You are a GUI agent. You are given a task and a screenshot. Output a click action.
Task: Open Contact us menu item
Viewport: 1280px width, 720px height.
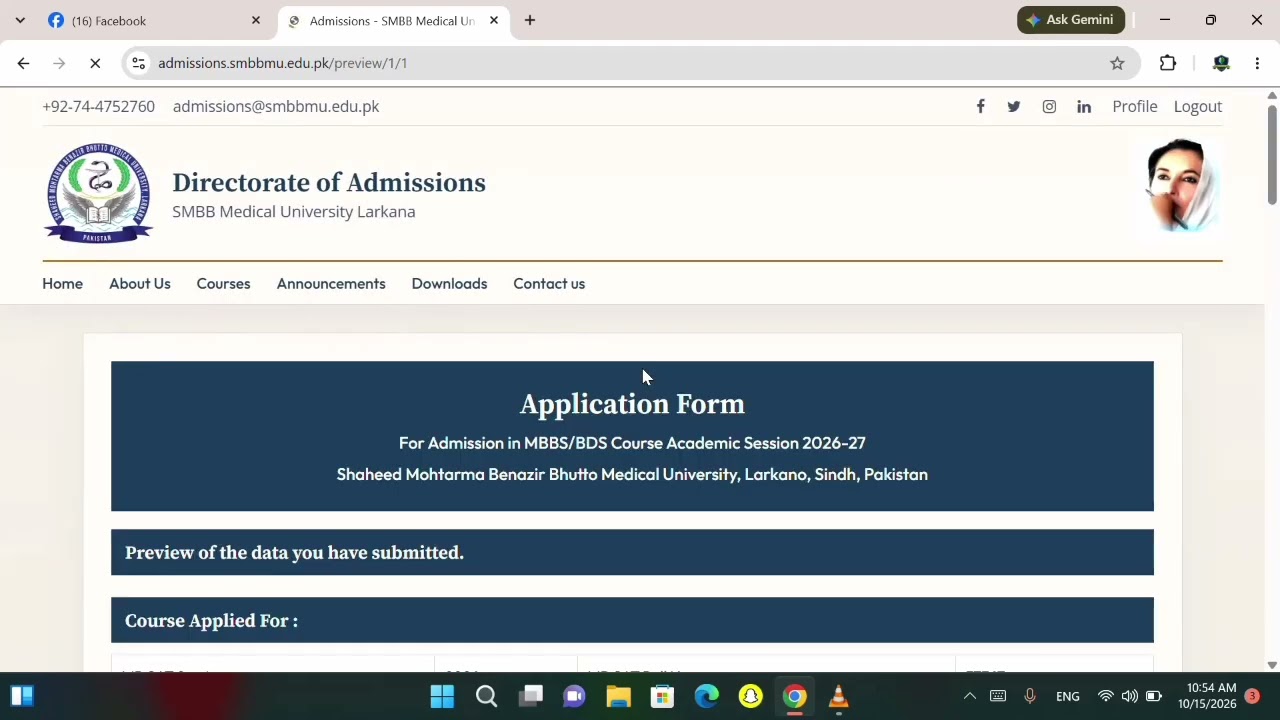[549, 284]
